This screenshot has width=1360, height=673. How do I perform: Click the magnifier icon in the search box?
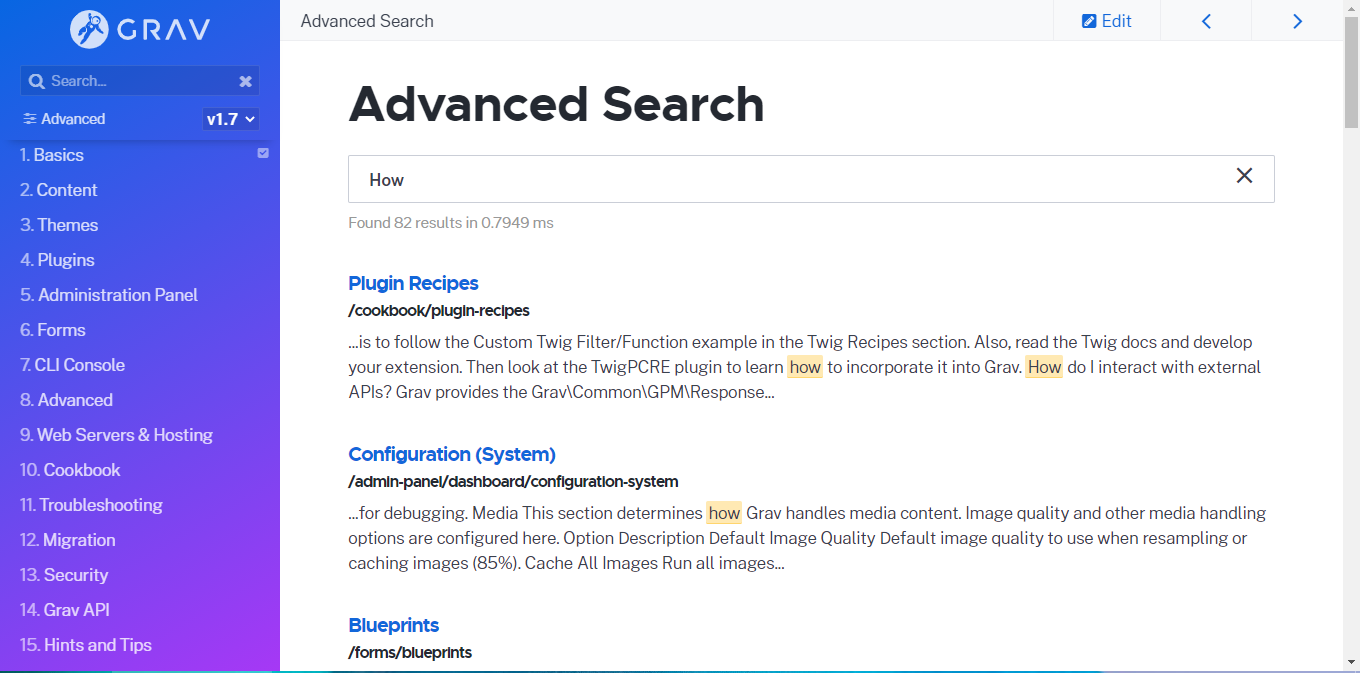click(x=37, y=80)
